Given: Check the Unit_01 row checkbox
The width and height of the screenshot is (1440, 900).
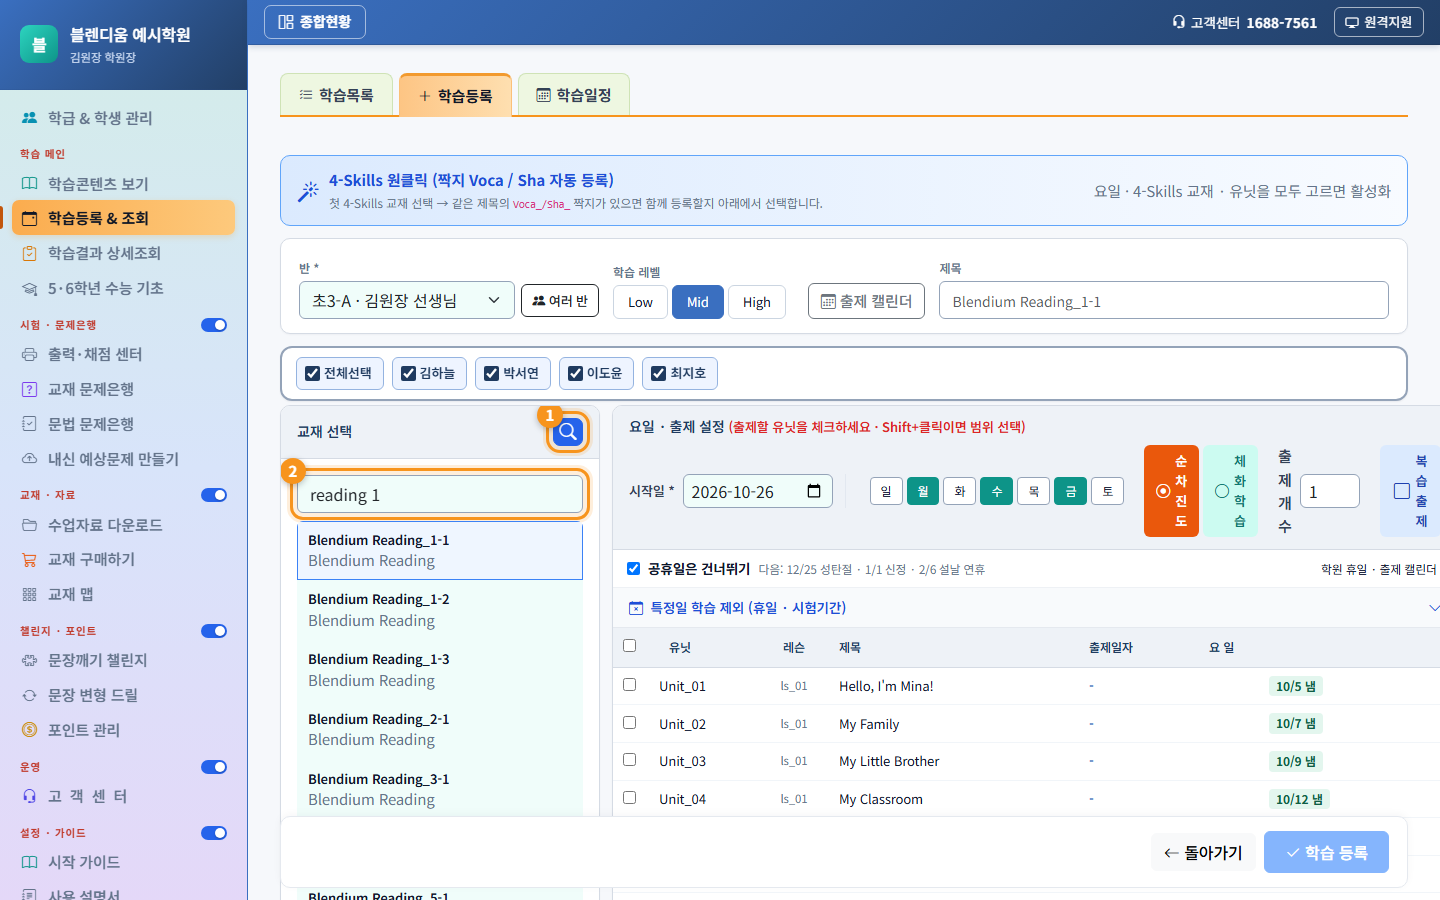Looking at the screenshot, I should 630,685.
